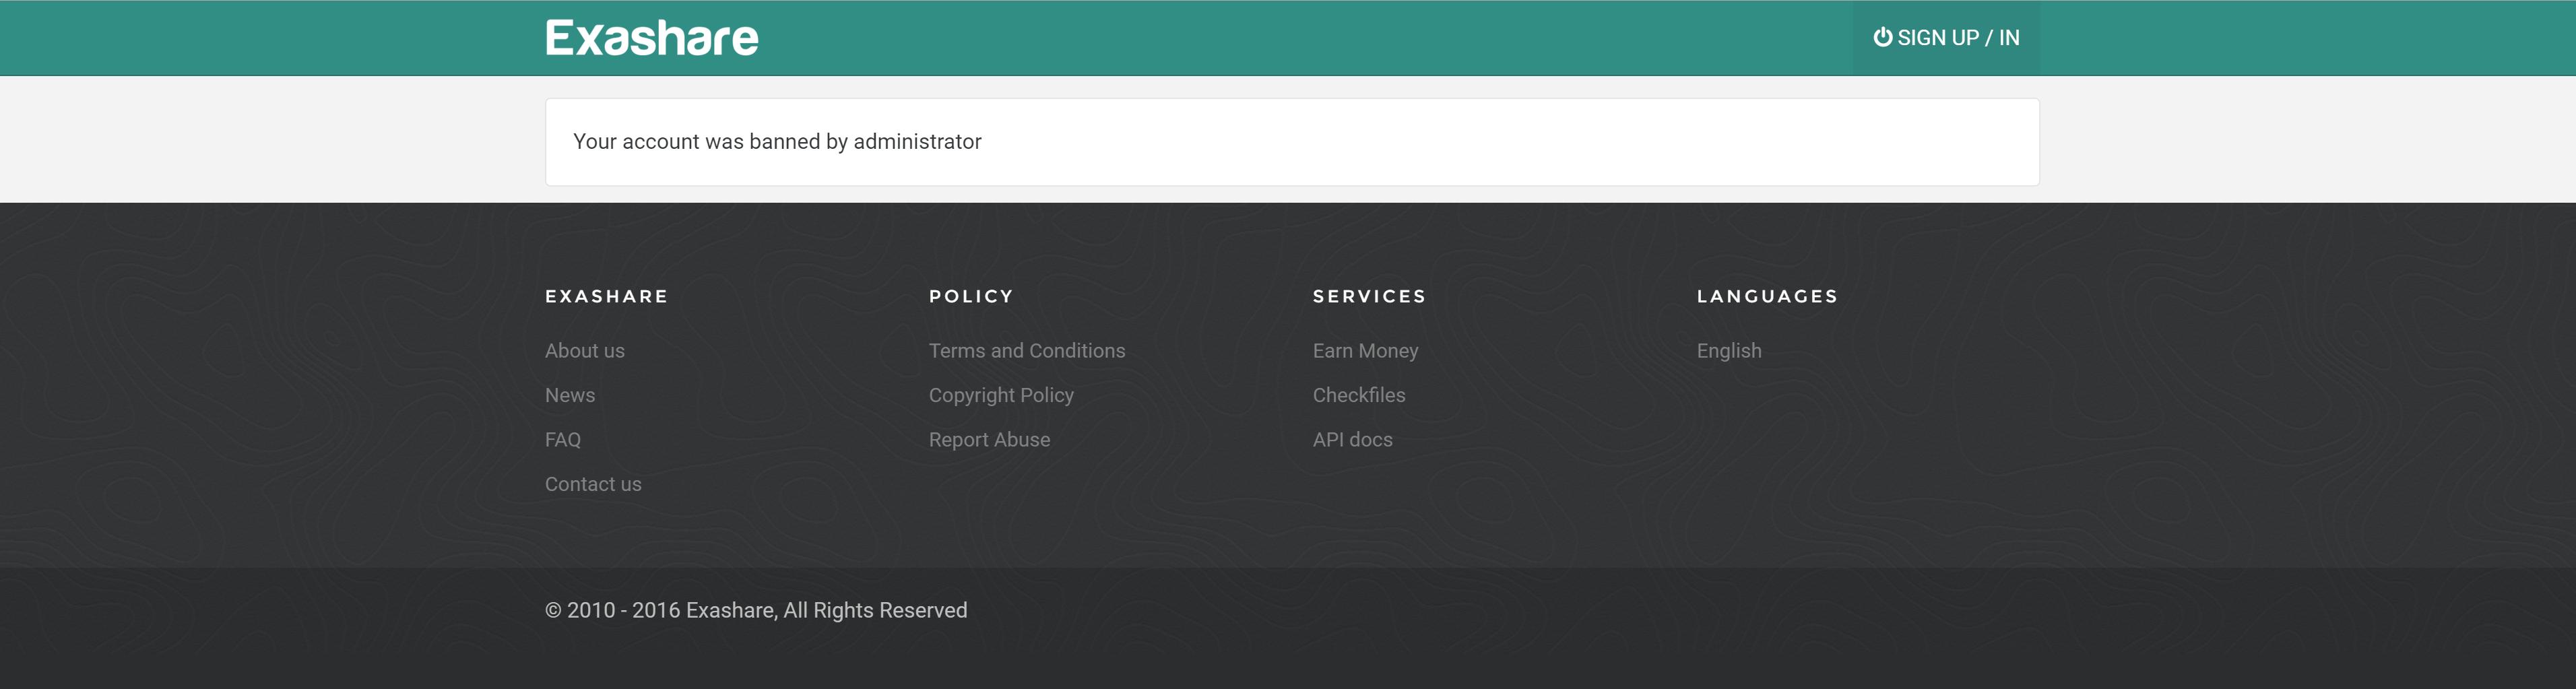Image resolution: width=2576 pixels, height=689 pixels.
Task: Click the Exashare logo in header
Action: click(x=652, y=38)
